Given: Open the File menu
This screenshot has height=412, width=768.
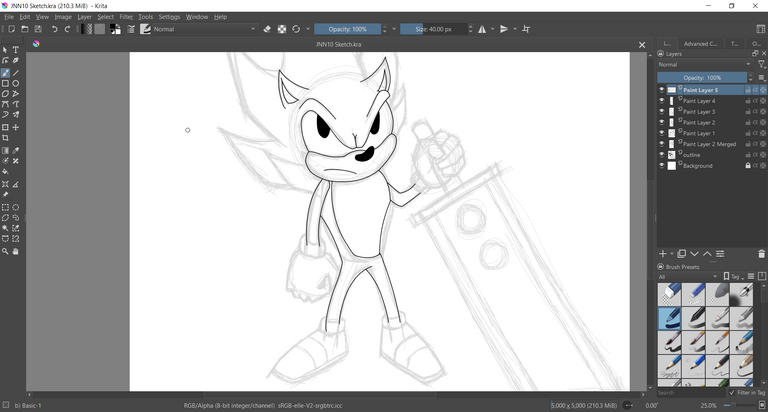Looking at the screenshot, I should pyautogui.click(x=9, y=17).
